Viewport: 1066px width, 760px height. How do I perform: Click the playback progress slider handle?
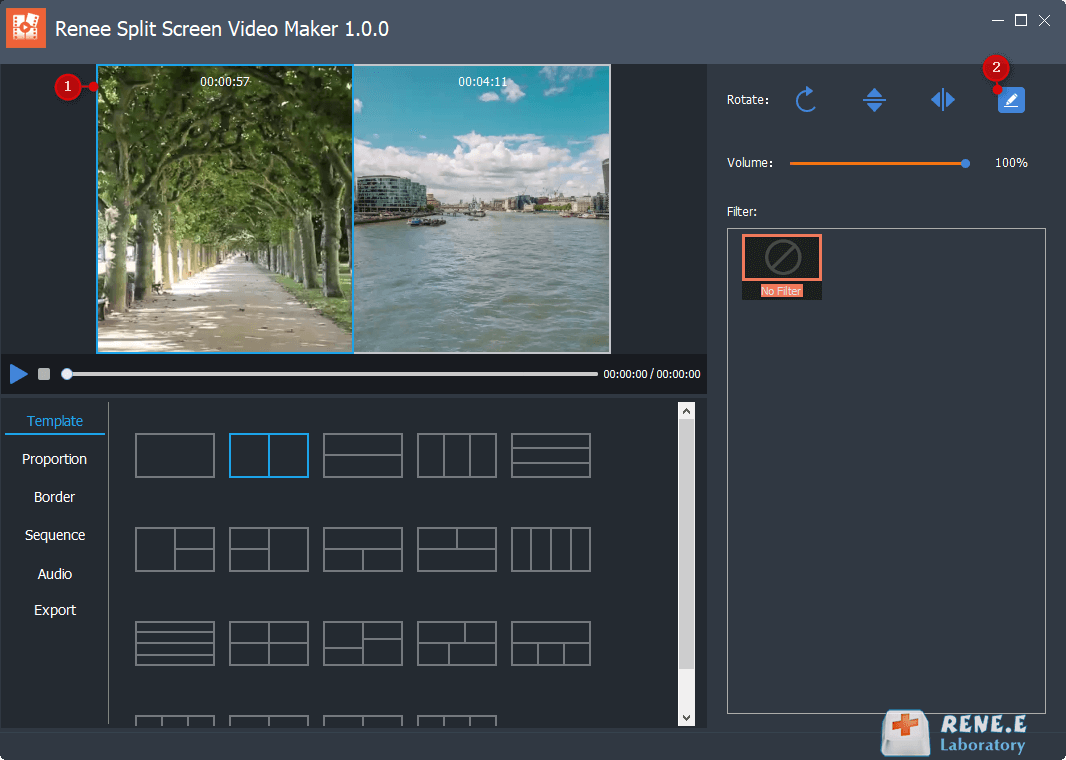click(x=67, y=374)
